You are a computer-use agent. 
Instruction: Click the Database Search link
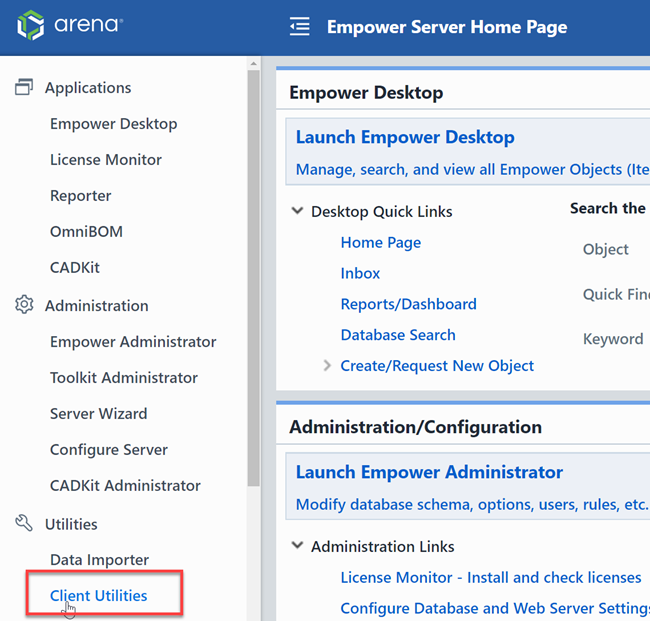pos(397,335)
